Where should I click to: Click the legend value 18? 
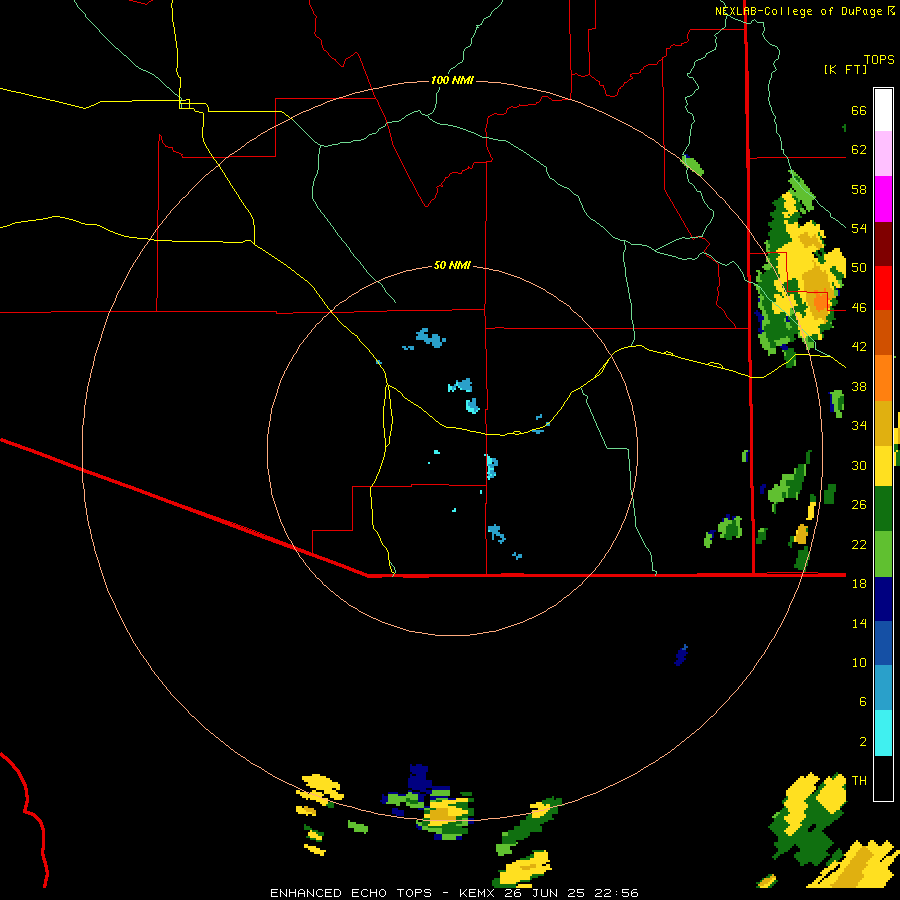pyautogui.click(x=859, y=584)
